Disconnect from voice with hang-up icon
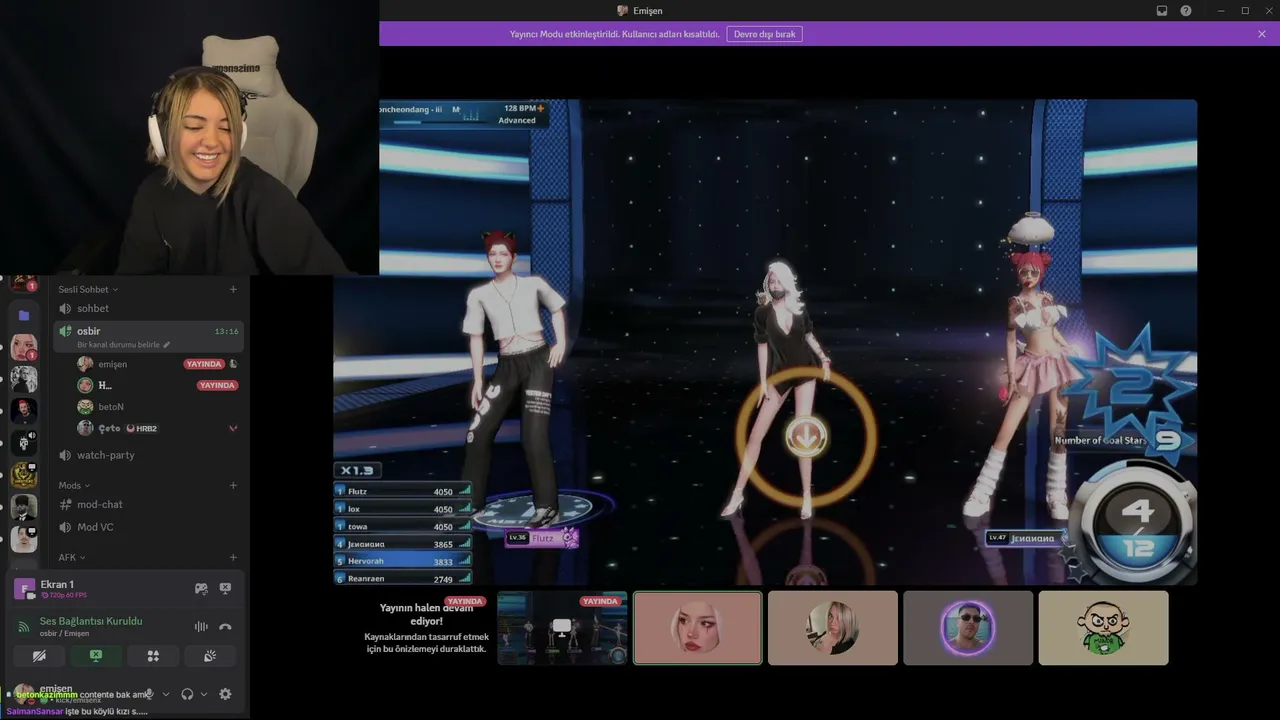 pos(225,627)
